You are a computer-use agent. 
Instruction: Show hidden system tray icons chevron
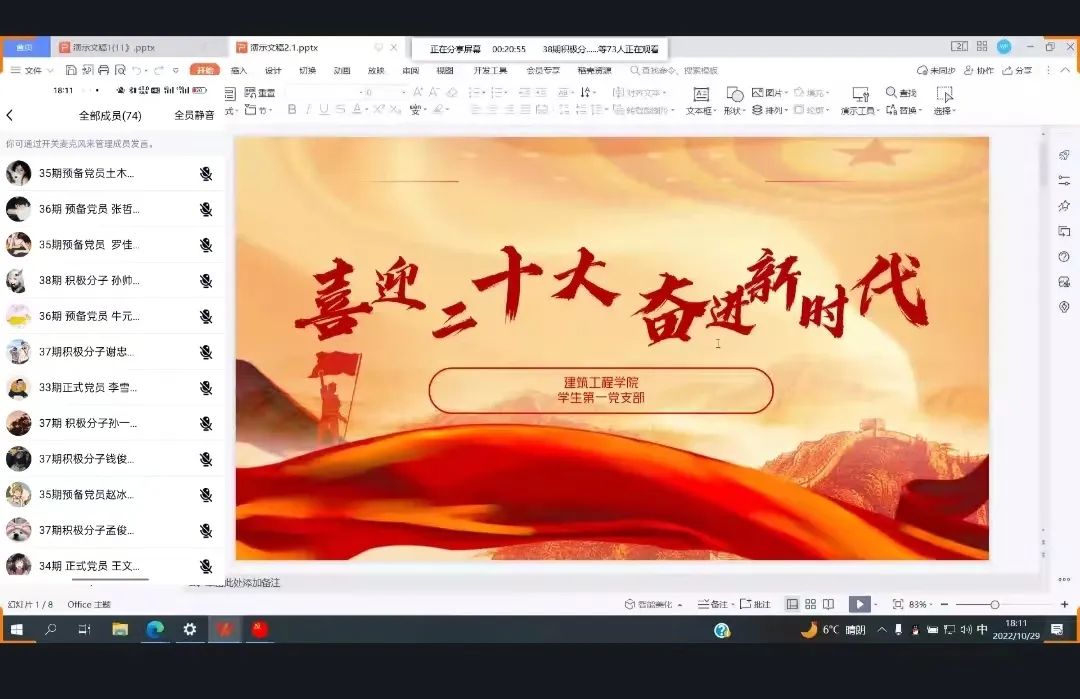pyautogui.click(x=882, y=629)
